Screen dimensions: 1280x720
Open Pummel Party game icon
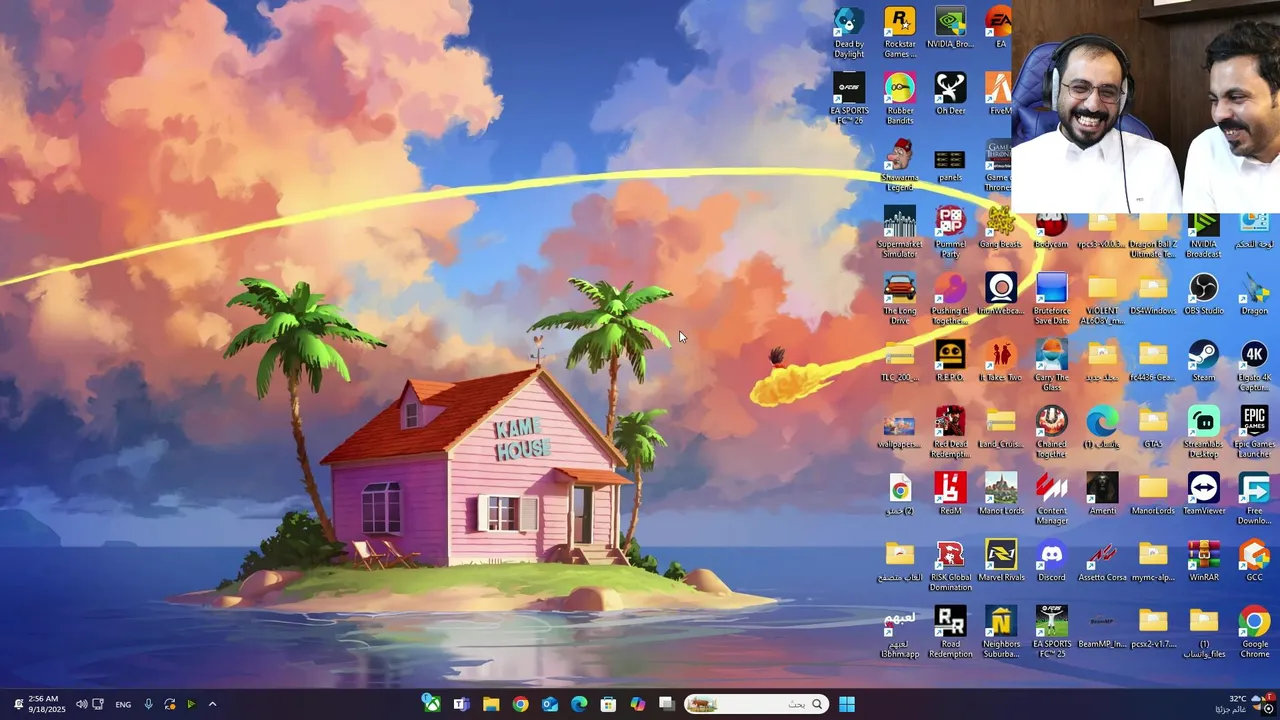point(950,233)
